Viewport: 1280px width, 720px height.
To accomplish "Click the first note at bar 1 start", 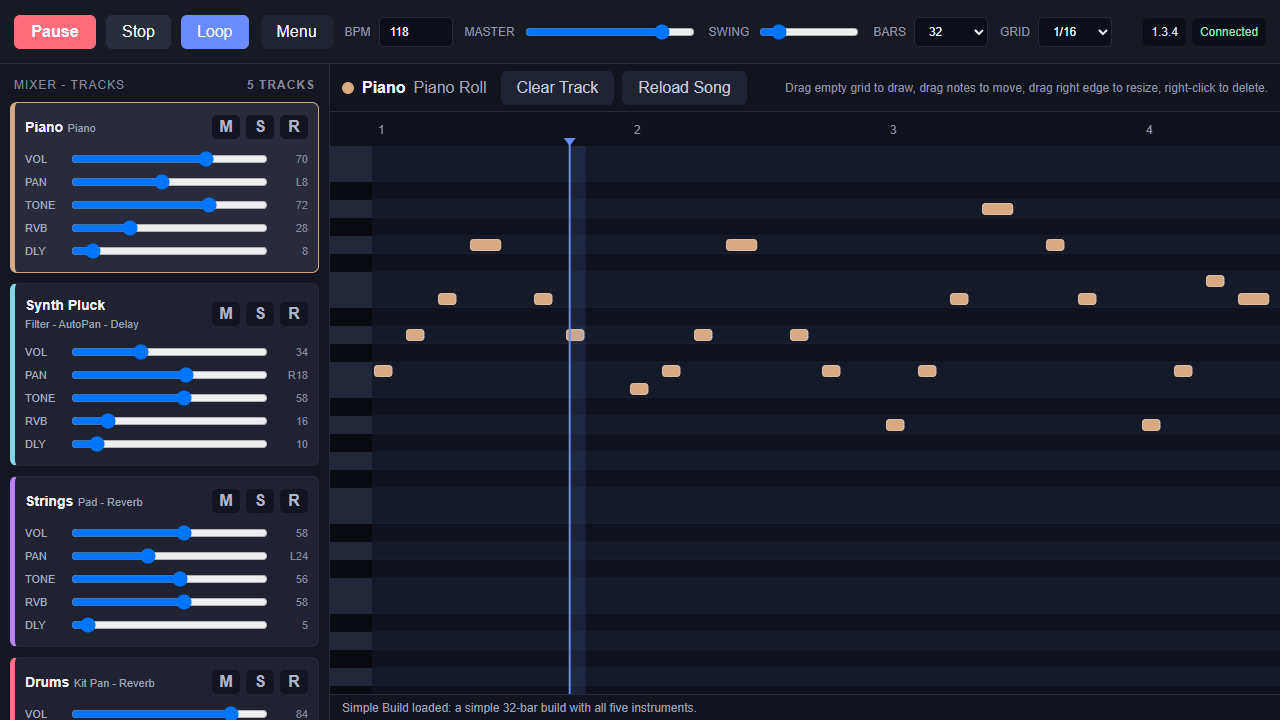I will (383, 371).
